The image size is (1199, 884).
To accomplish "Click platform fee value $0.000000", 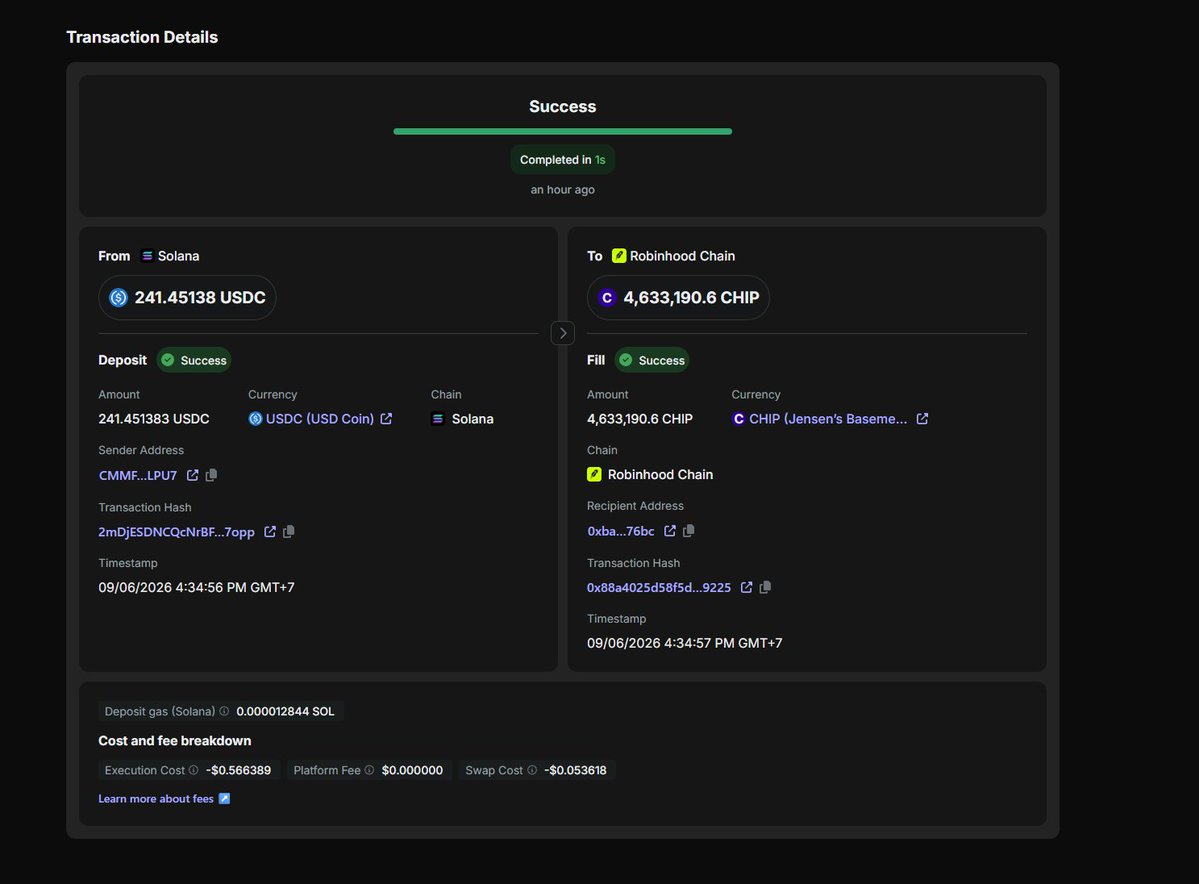I will (412, 770).
